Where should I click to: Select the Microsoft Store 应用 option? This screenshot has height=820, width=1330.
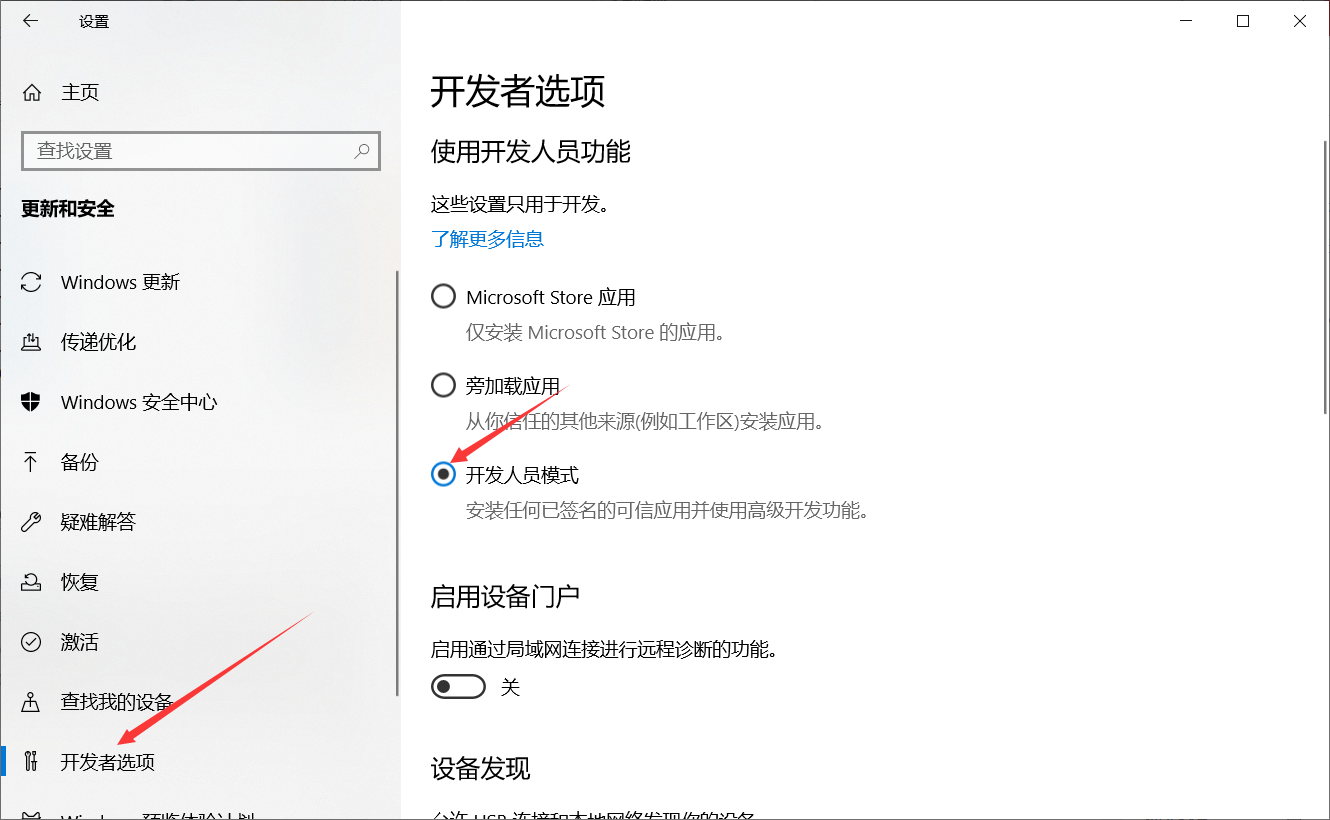tap(443, 296)
